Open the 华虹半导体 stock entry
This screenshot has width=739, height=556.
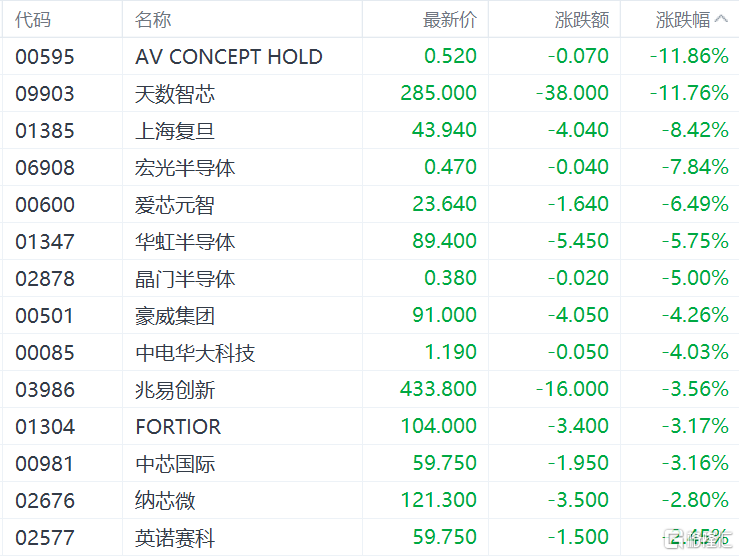click(185, 242)
